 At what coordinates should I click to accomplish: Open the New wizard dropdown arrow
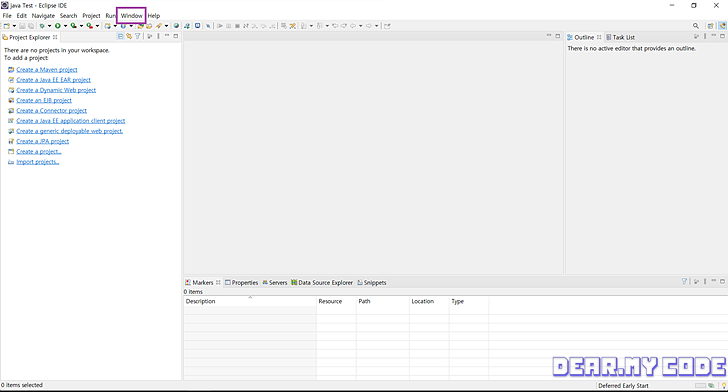[x=14, y=26]
